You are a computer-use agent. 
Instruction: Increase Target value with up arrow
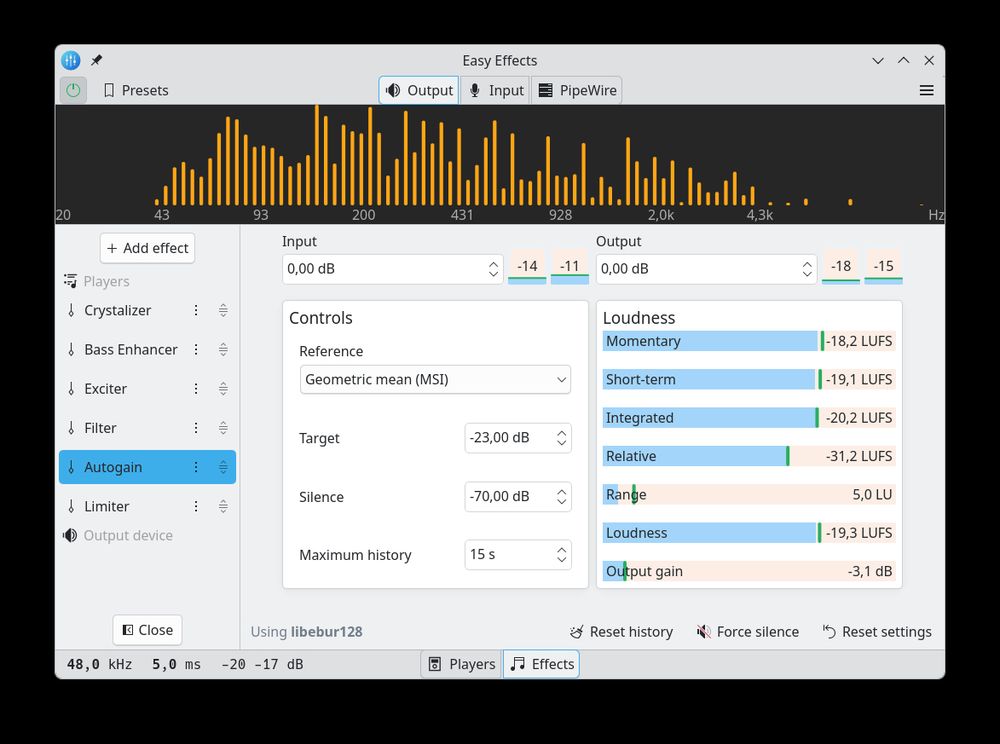click(561, 433)
